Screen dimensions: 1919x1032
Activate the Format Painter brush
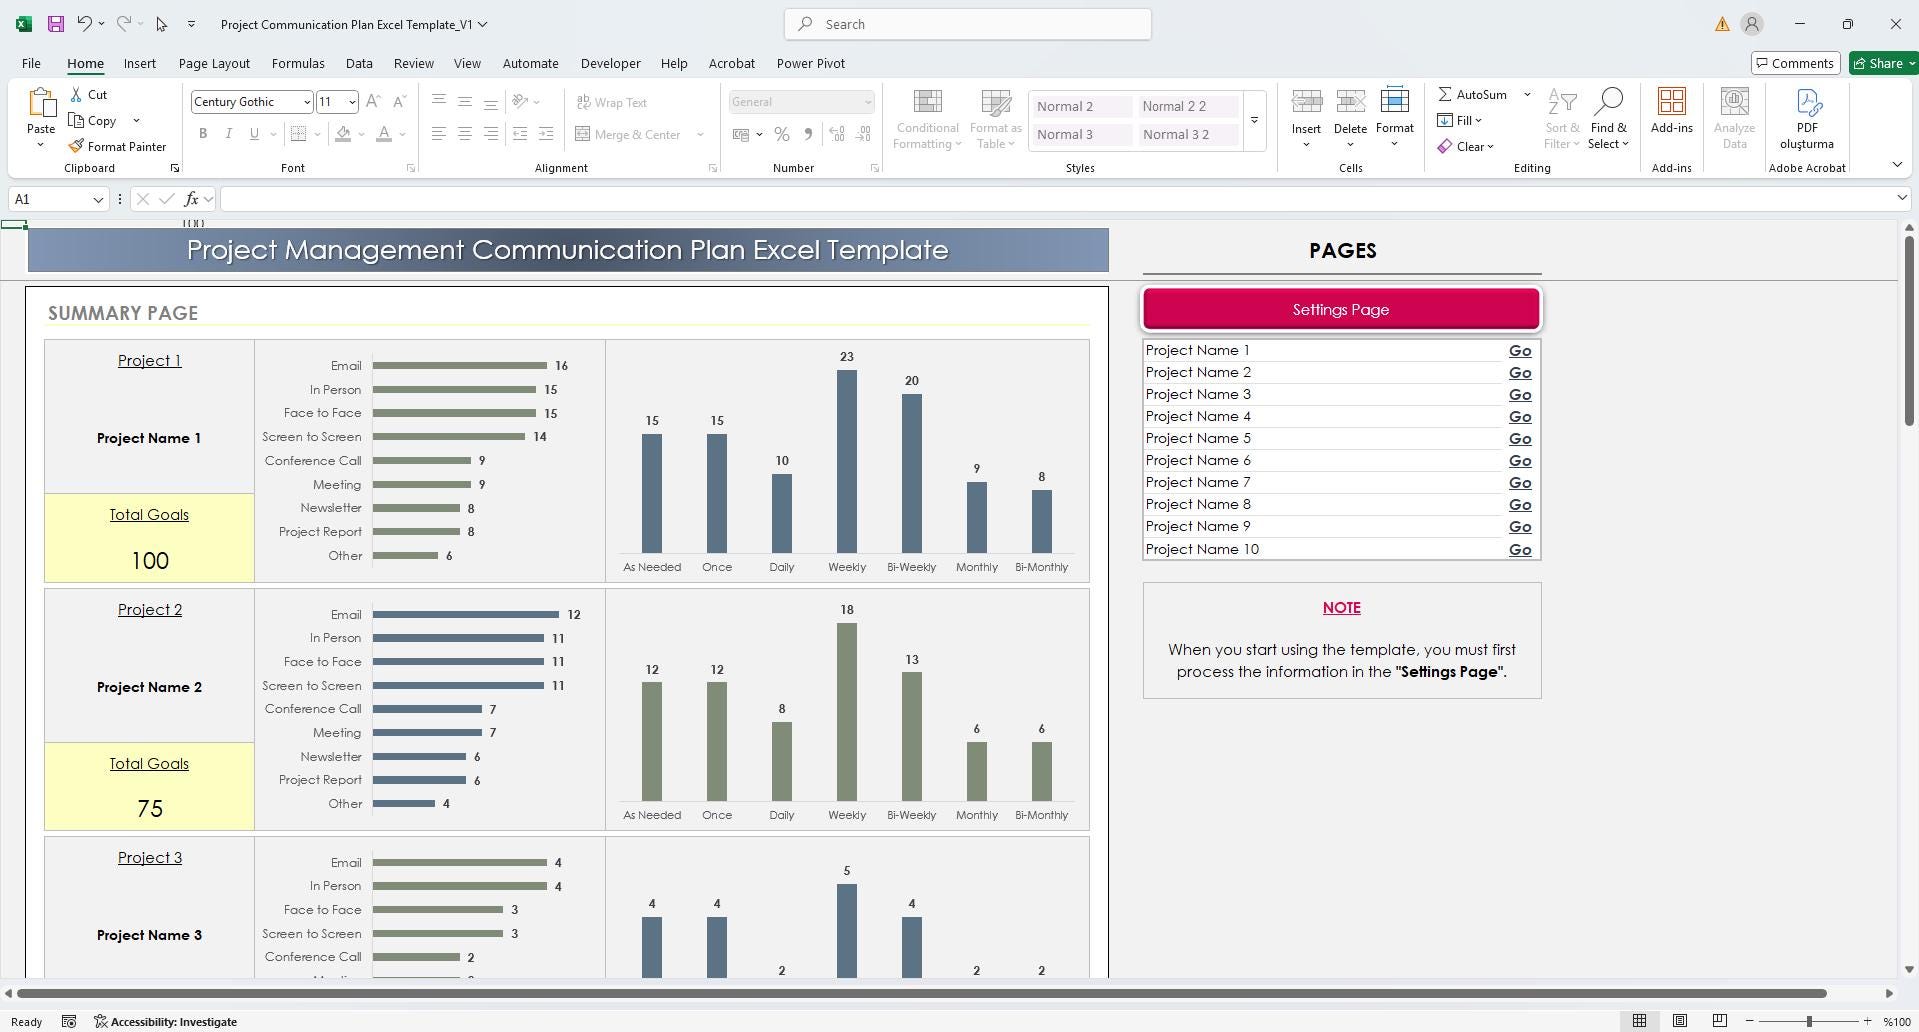click(x=76, y=146)
